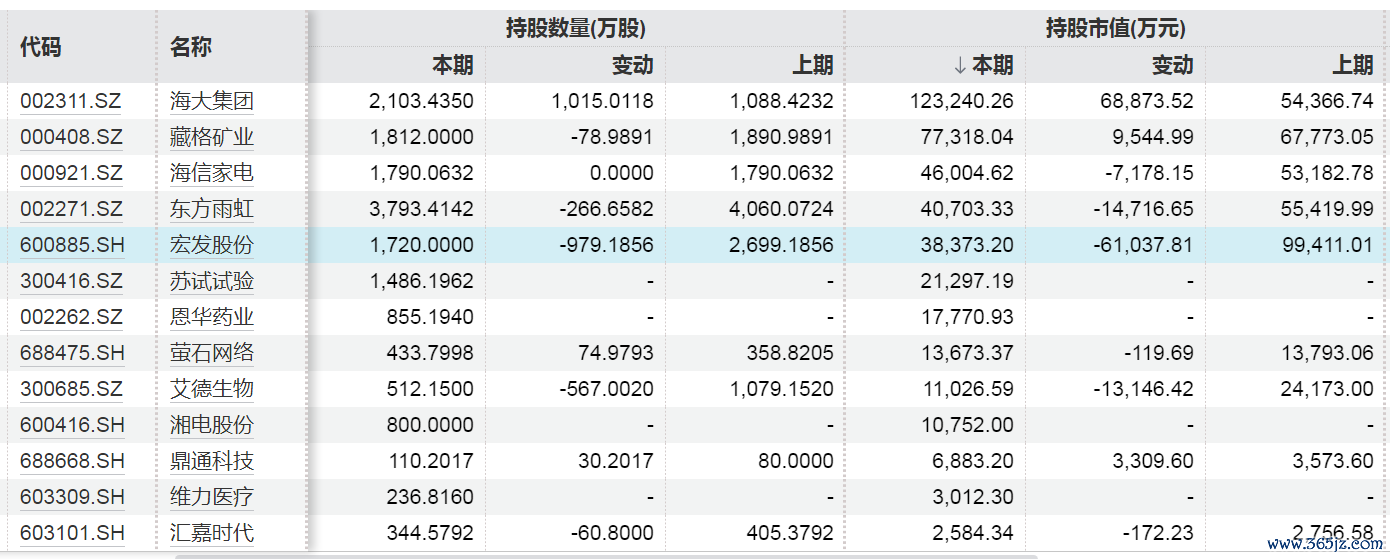Sort by 持股市值 变动 column header
Screen dimensions: 1390x559
click(1173, 65)
